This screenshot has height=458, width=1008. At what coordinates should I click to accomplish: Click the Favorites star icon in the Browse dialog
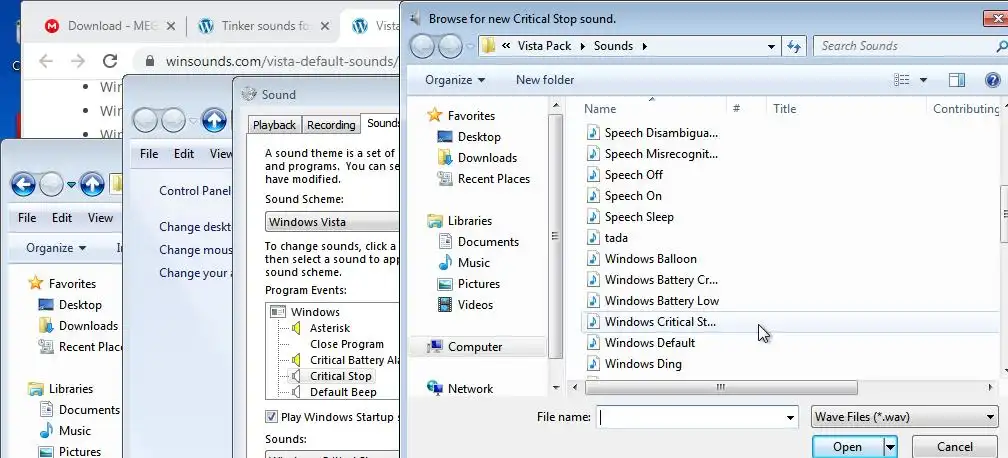[x=435, y=115]
